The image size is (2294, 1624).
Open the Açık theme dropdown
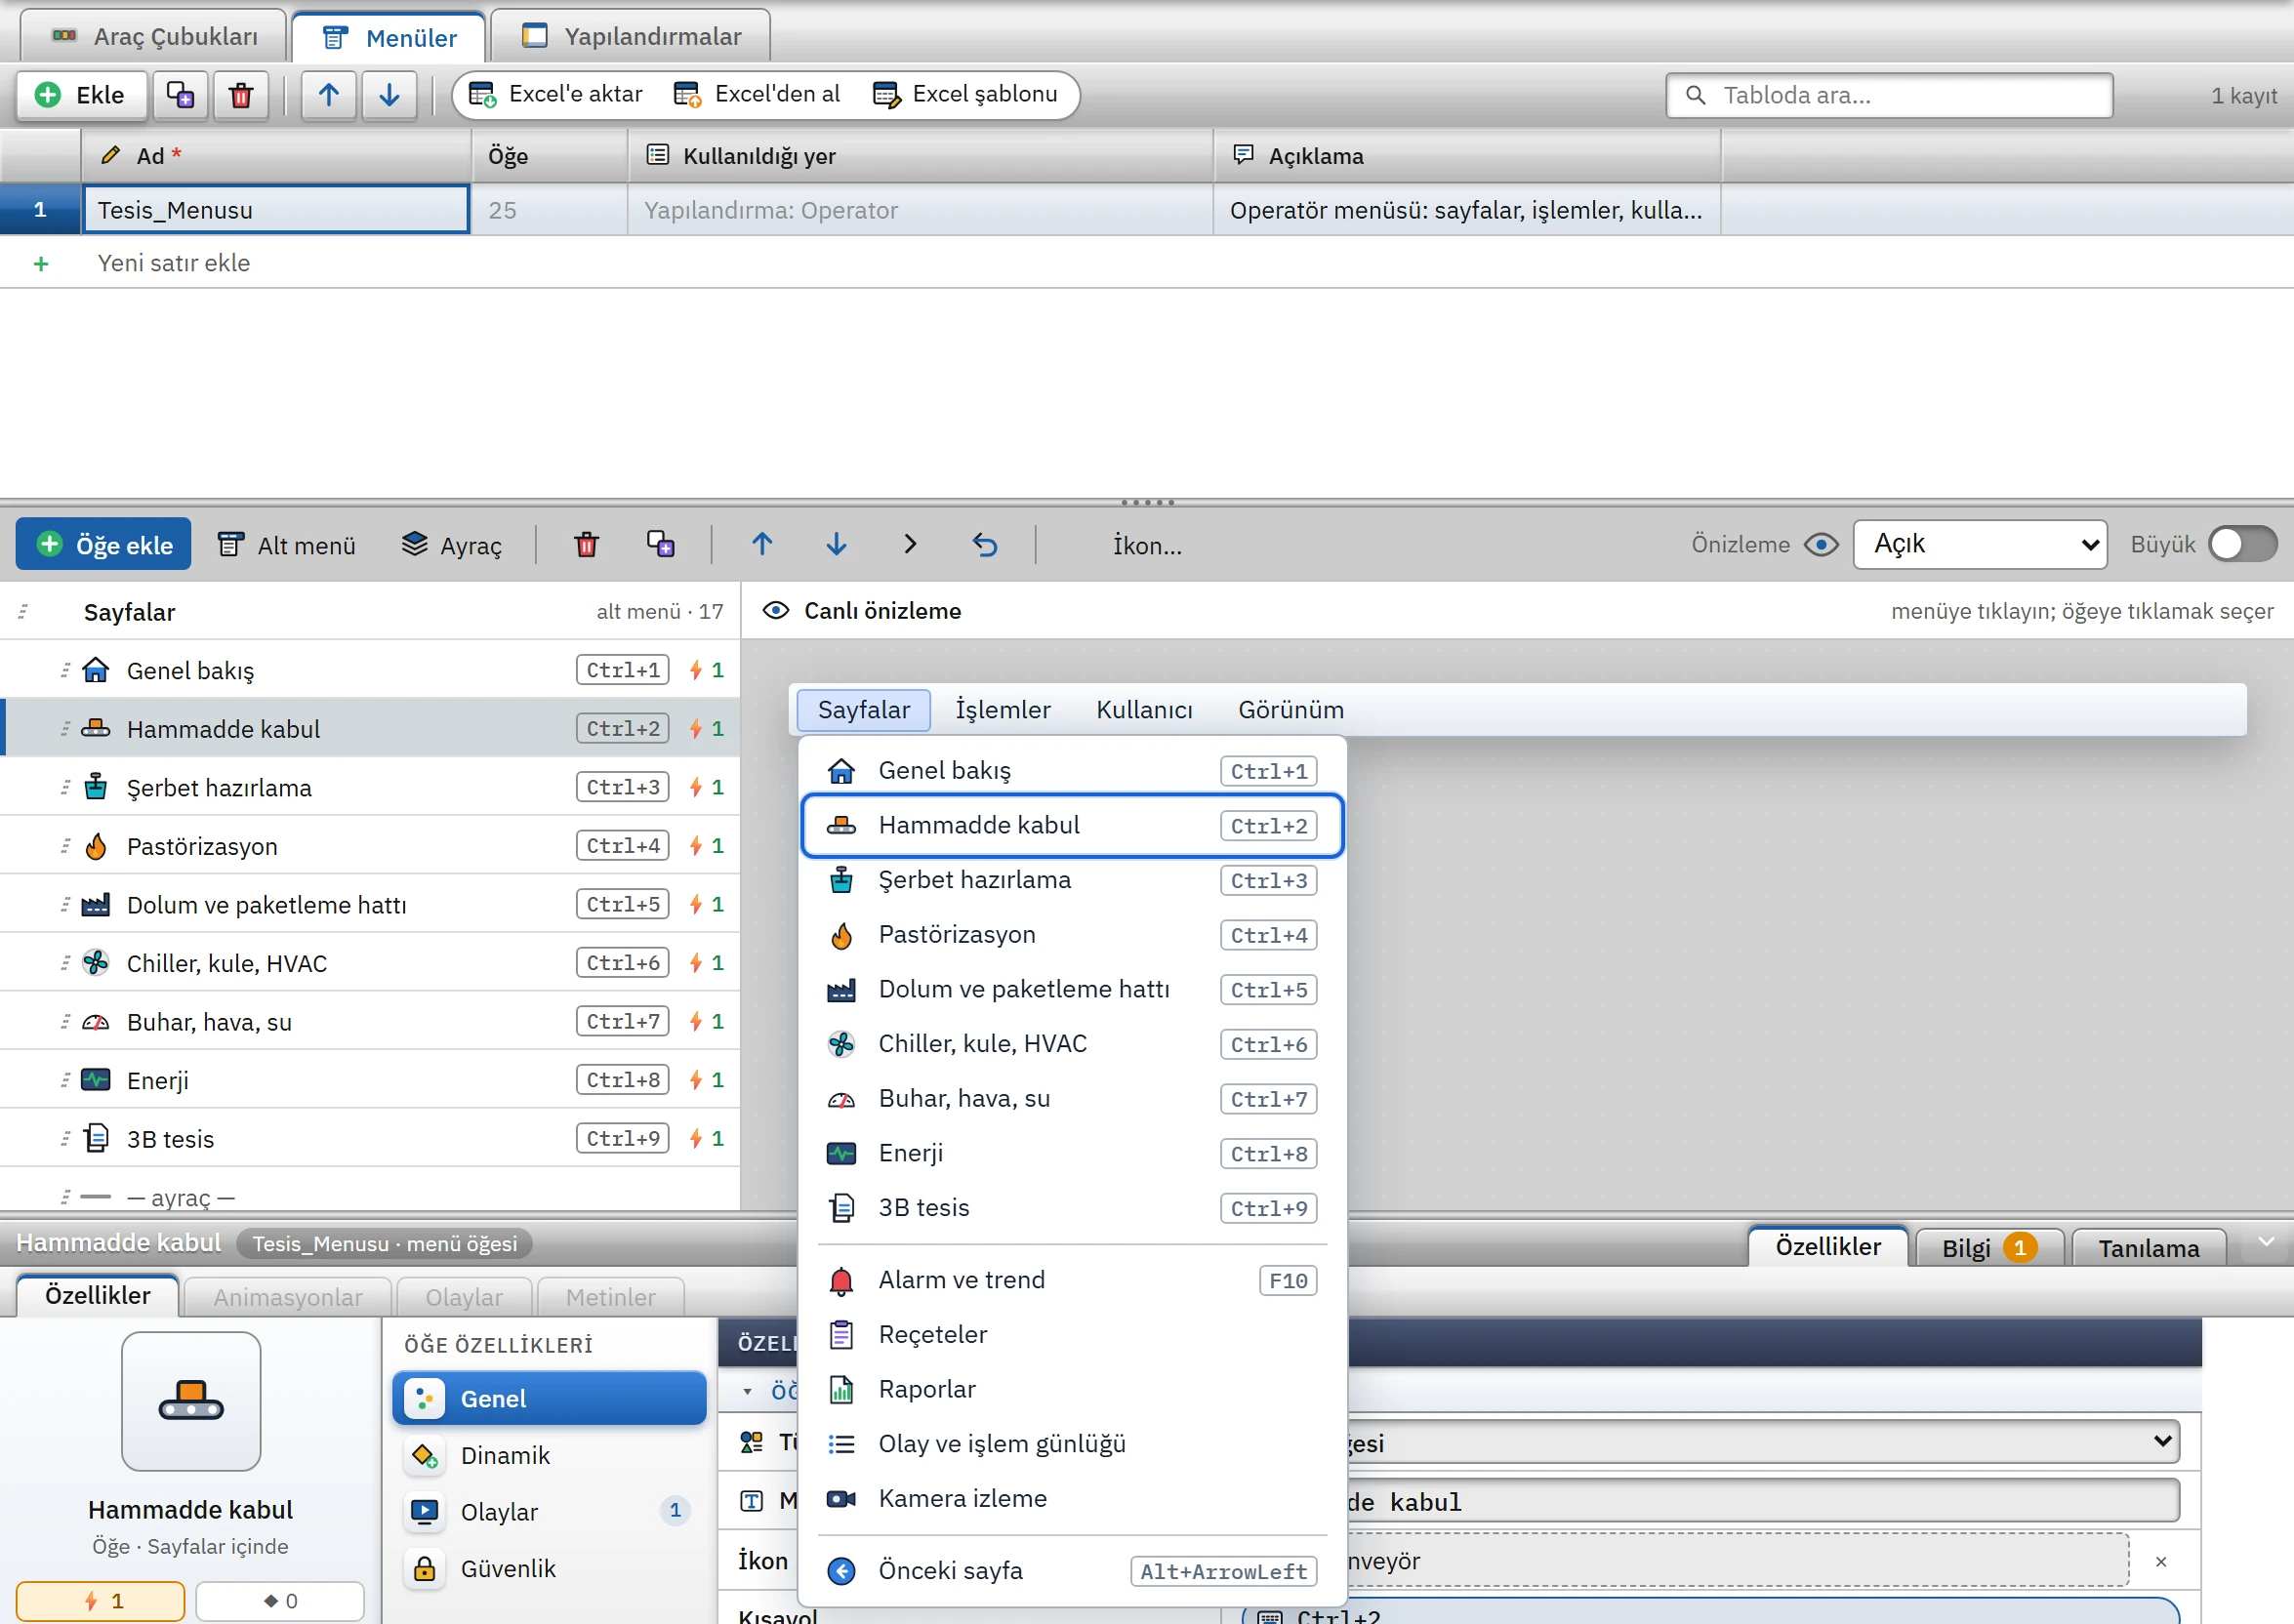click(1979, 545)
